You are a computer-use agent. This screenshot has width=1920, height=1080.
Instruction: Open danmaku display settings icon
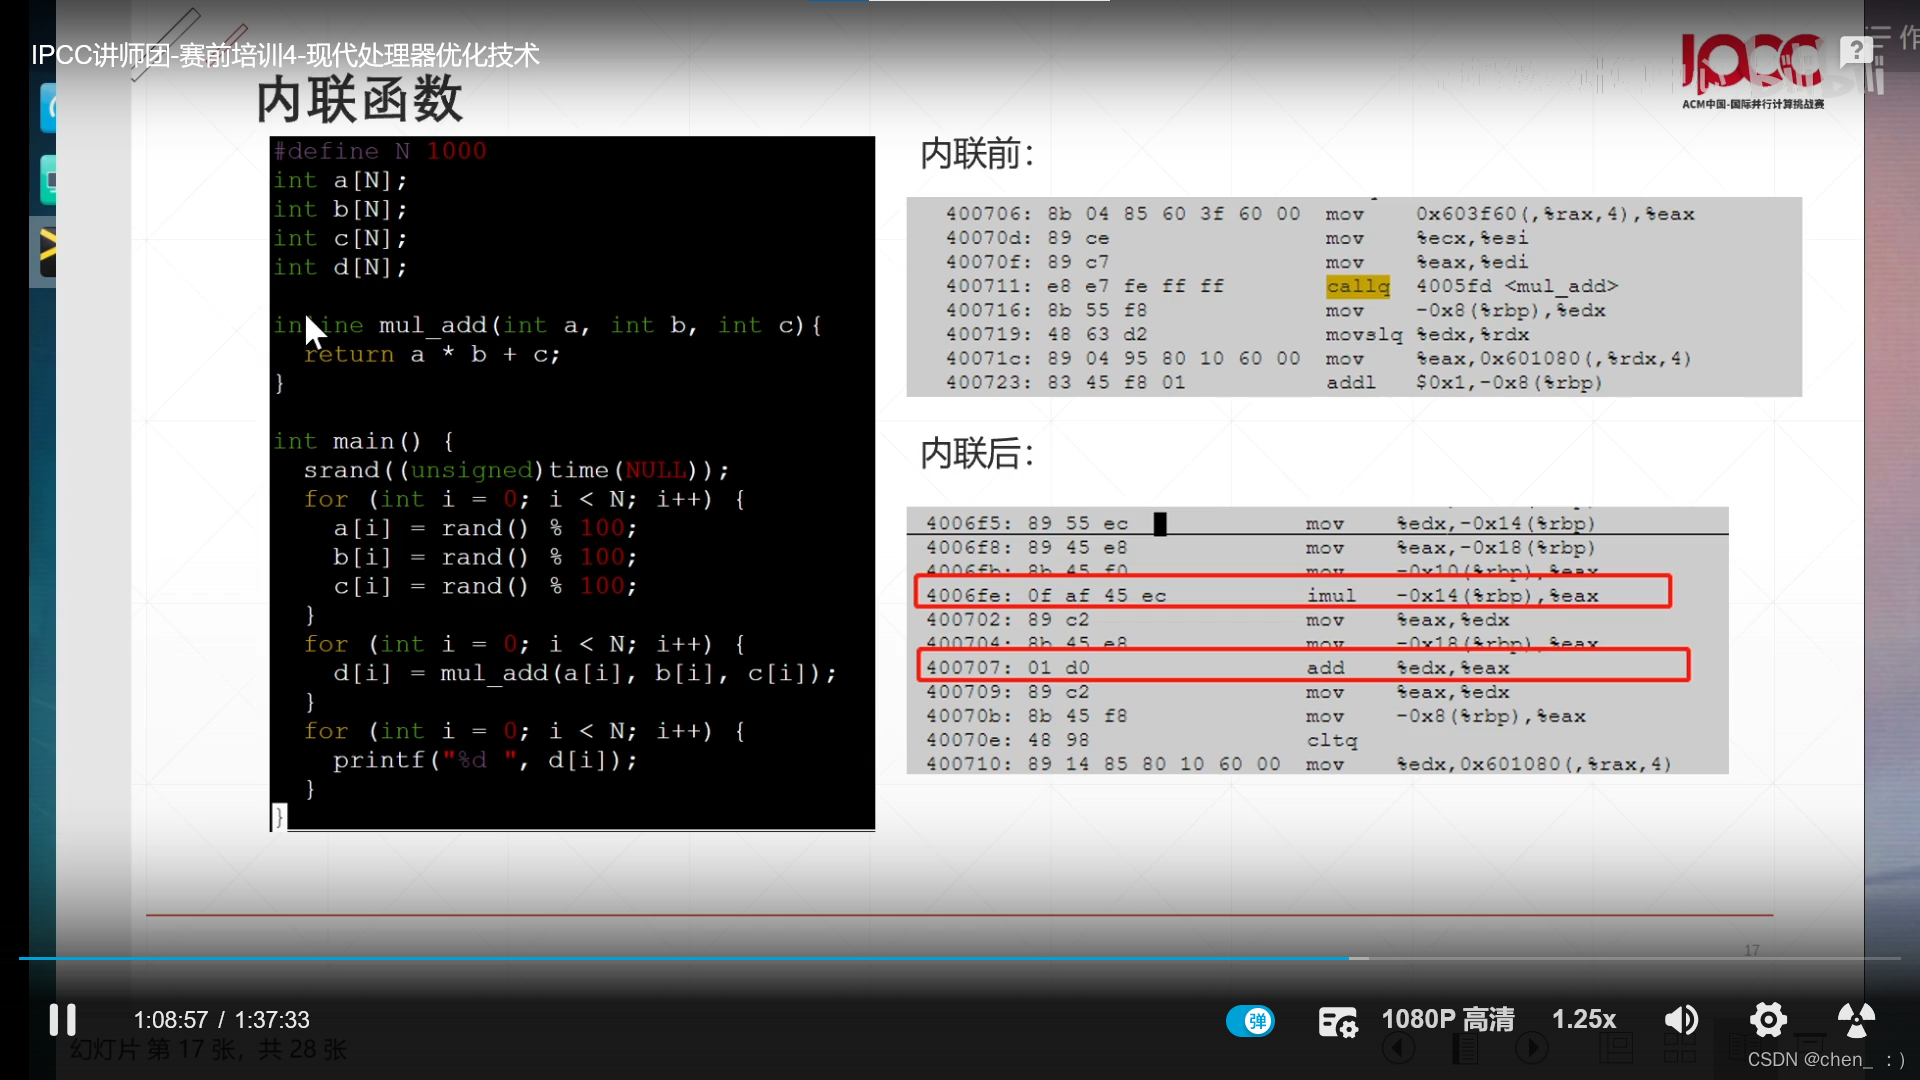click(x=1337, y=1021)
